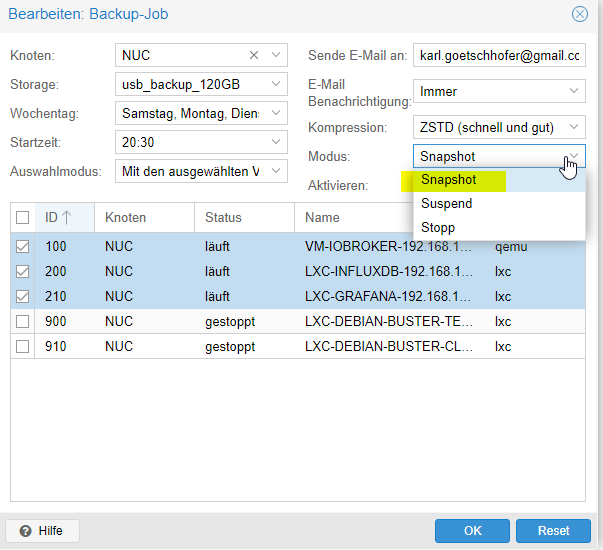Open the Storage dropdown
Screen dimensions: 603x550
pos(276,84)
